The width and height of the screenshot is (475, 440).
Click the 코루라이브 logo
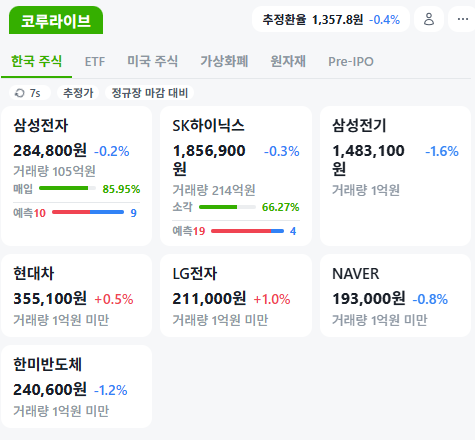tap(56, 20)
